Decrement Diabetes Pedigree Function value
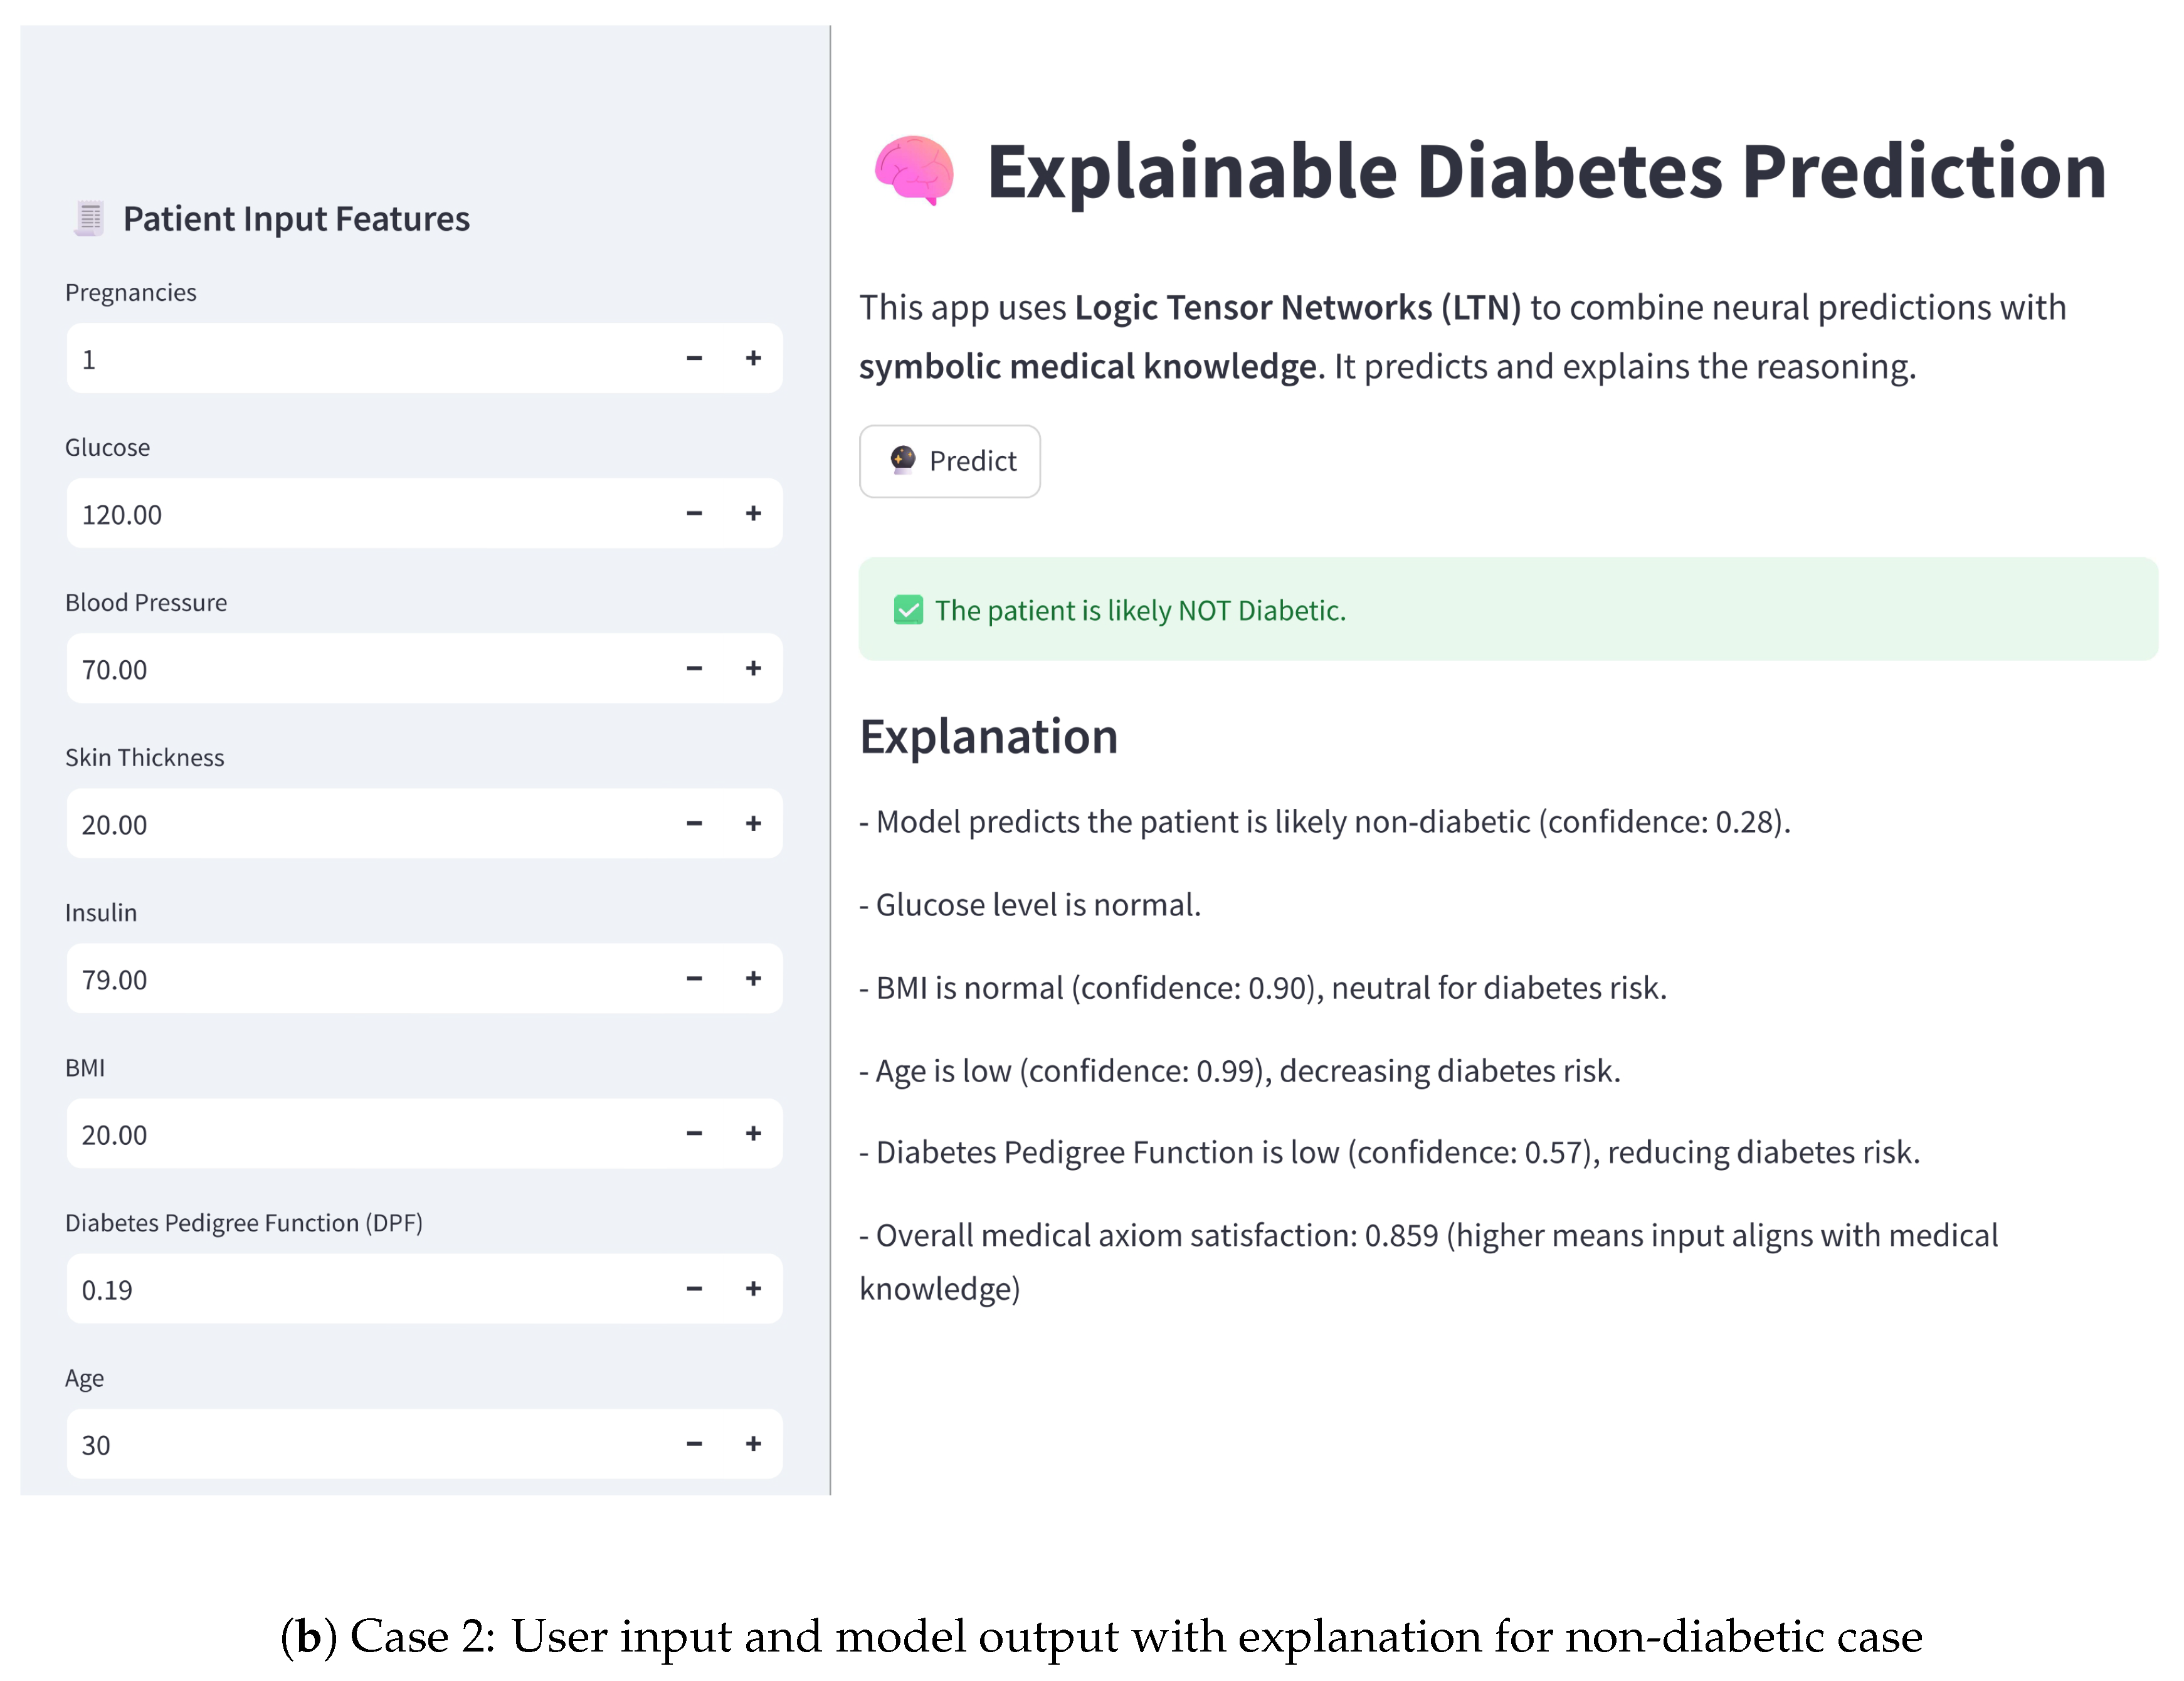Viewport: 2184px width, 1681px height. point(694,1288)
